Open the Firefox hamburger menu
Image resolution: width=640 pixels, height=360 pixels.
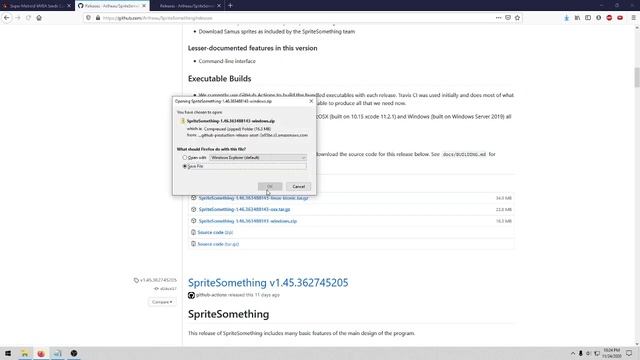(633, 18)
